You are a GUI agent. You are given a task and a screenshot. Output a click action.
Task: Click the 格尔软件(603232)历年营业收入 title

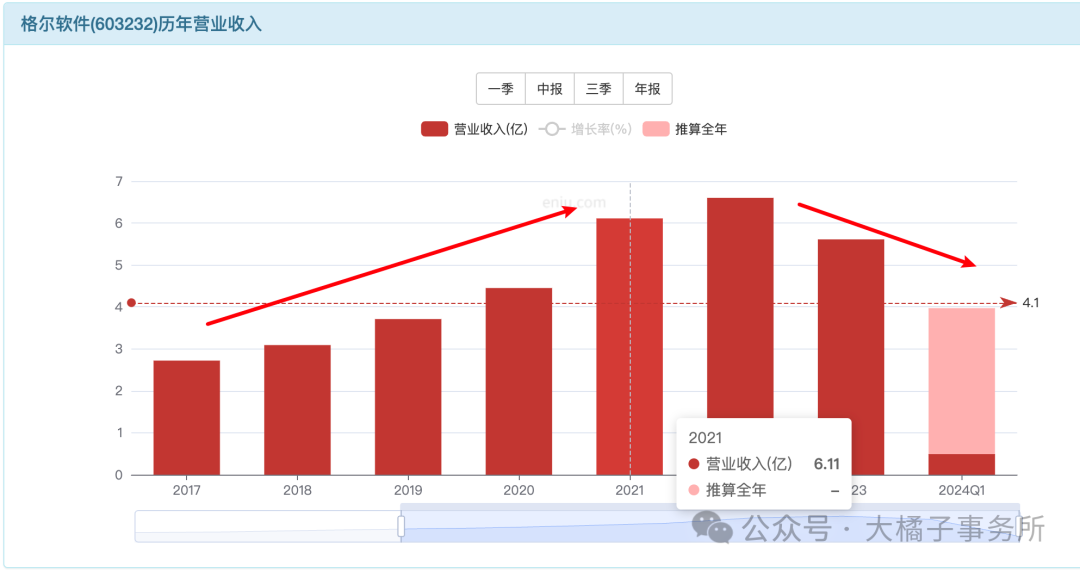point(141,24)
